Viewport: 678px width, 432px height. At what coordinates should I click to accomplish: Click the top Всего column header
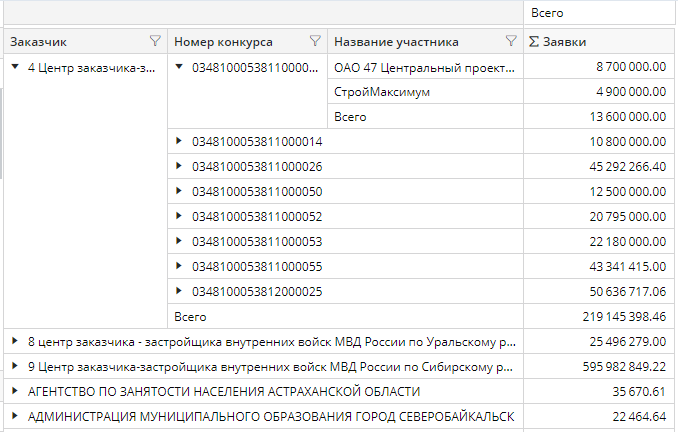[x=600, y=13]
